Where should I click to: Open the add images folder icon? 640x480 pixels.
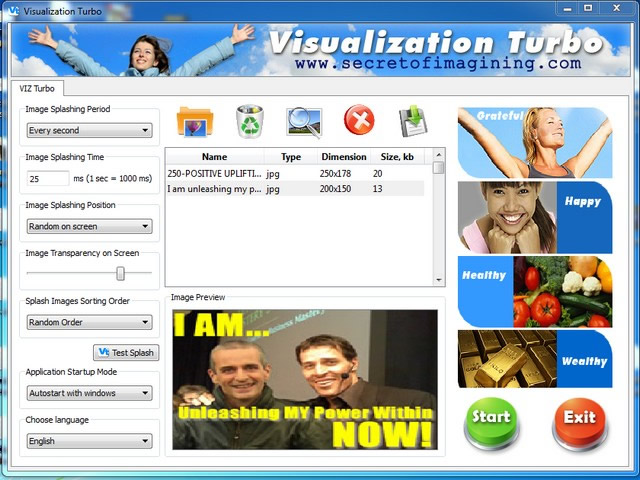[195, 122]
